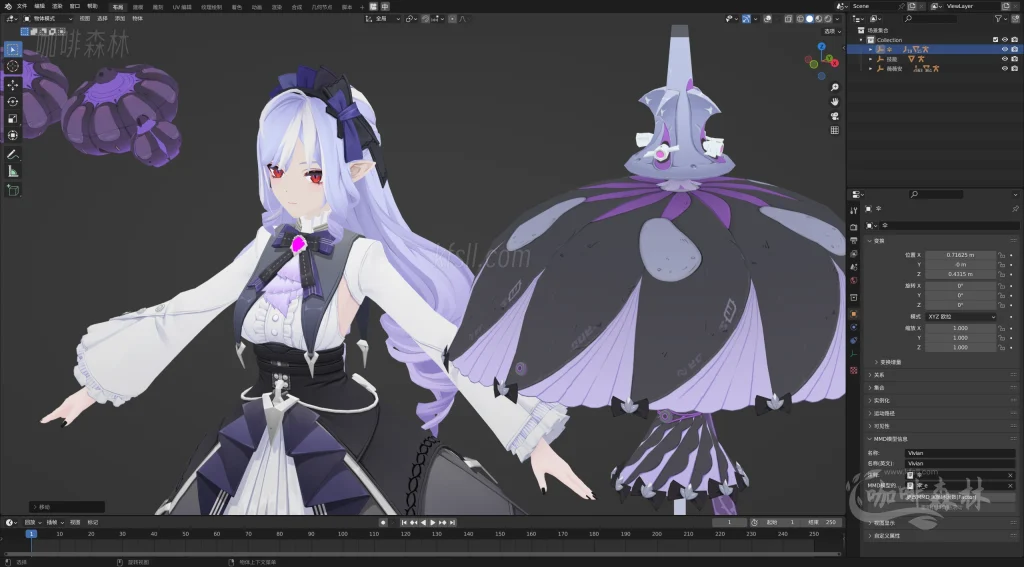Viewport: 1024px width, 567px height.
Task: Click the viewport zoom magnifier icon
Action: tap(835, 87)
